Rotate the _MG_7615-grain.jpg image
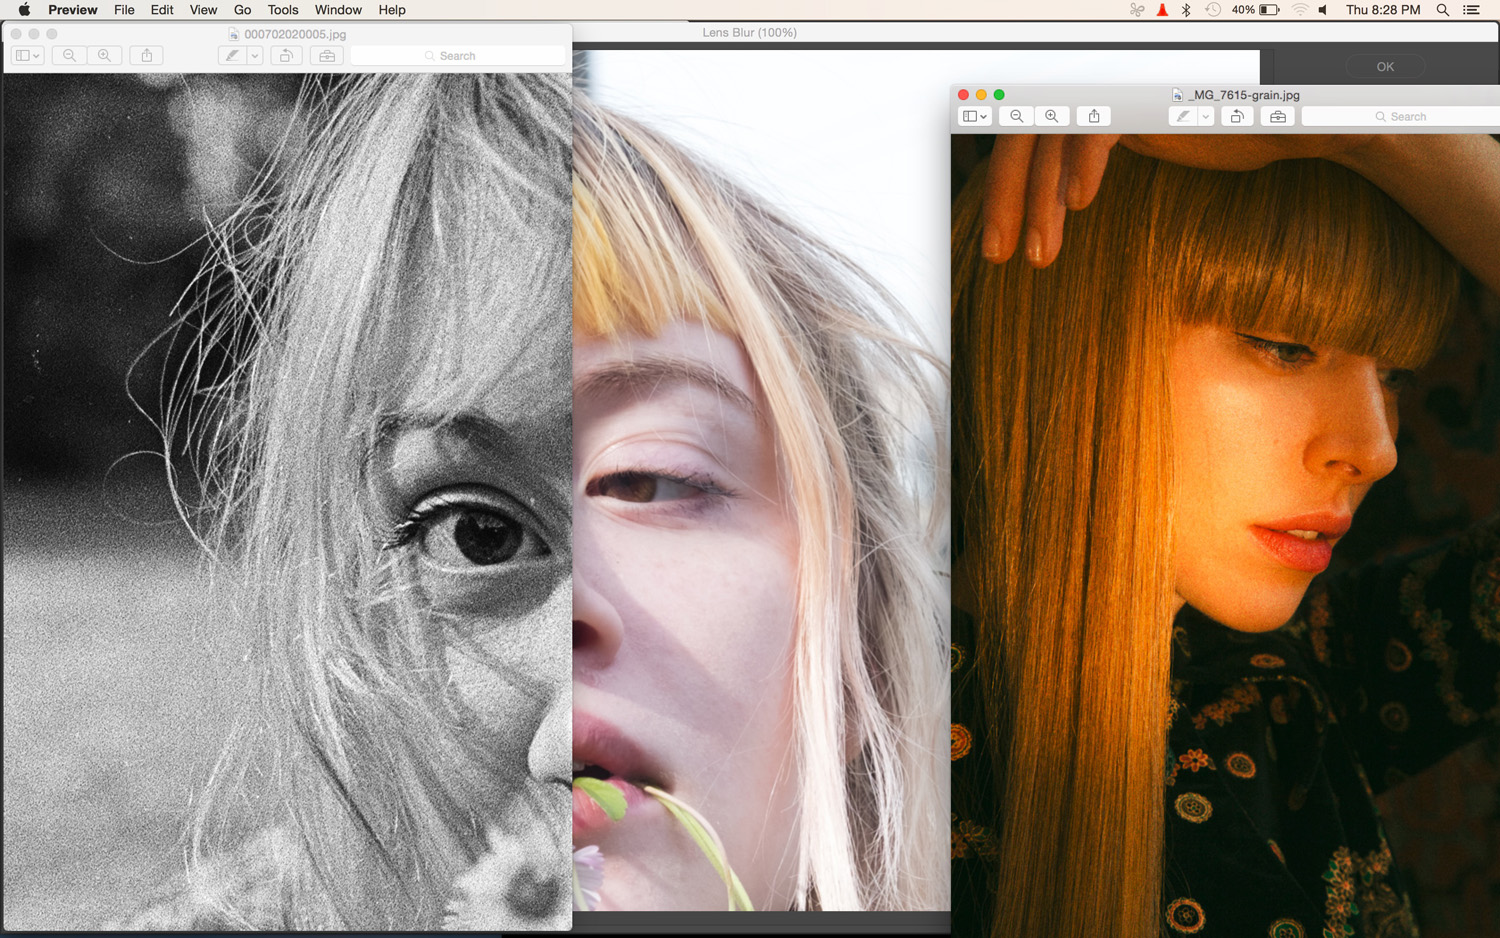Viewport: 1500px width, 938px height. [x=1237, y=117]
